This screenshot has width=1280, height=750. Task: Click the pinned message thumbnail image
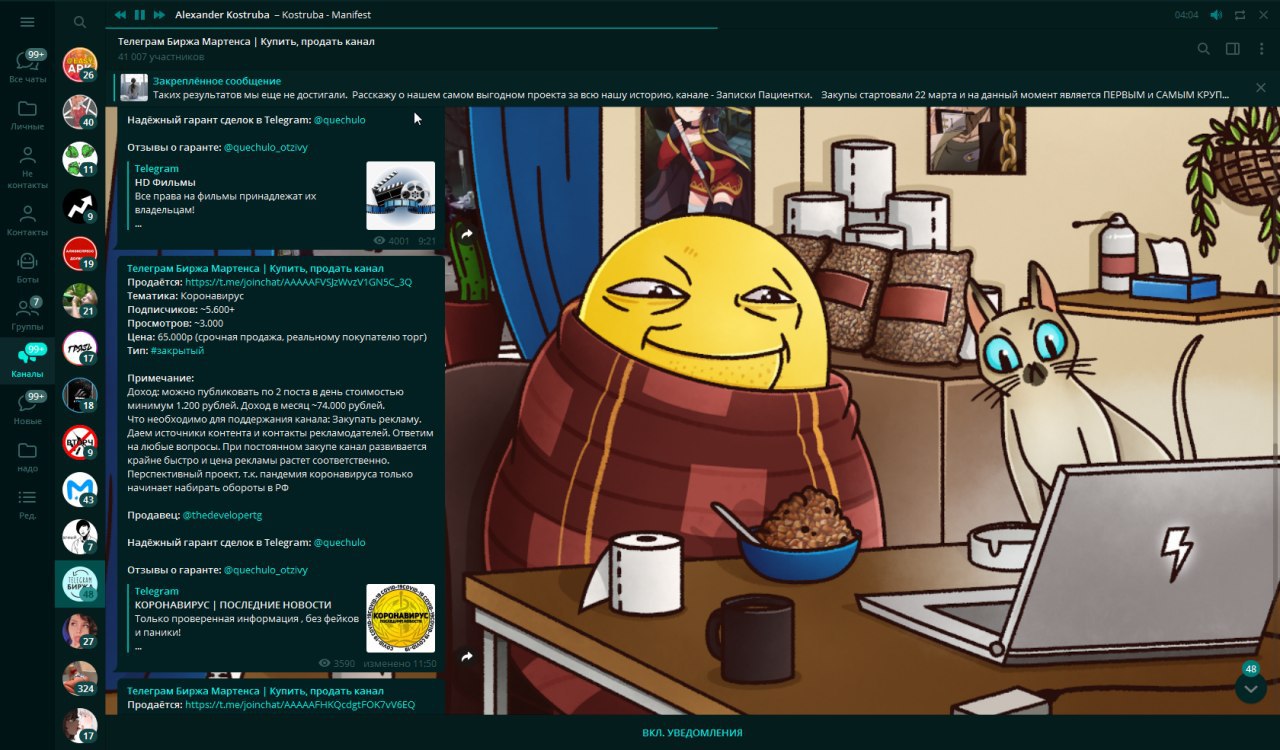coord(134,88)
